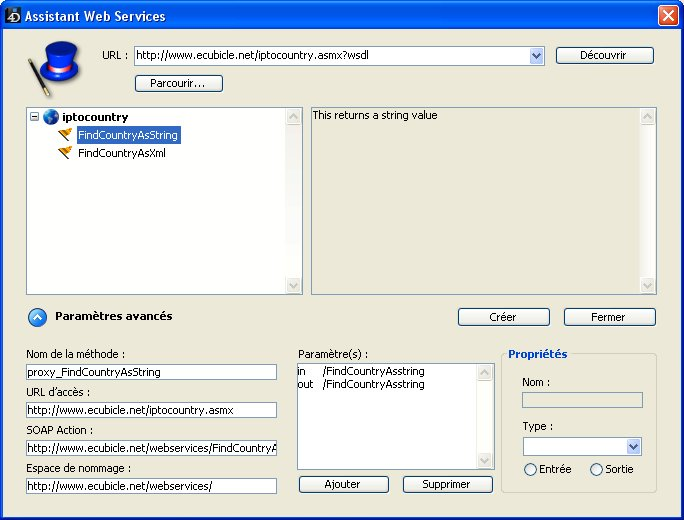Click the Supprimer button
This screenshot has height=520, width=684.
(448, 484)
